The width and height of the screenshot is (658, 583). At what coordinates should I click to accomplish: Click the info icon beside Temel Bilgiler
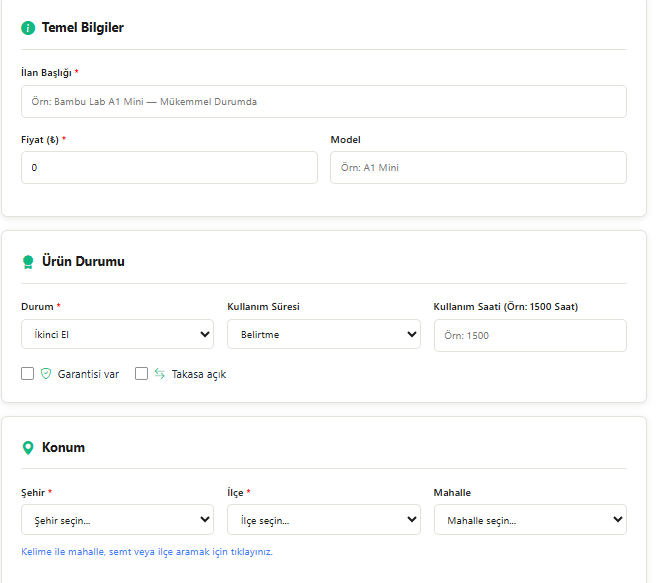28,28
